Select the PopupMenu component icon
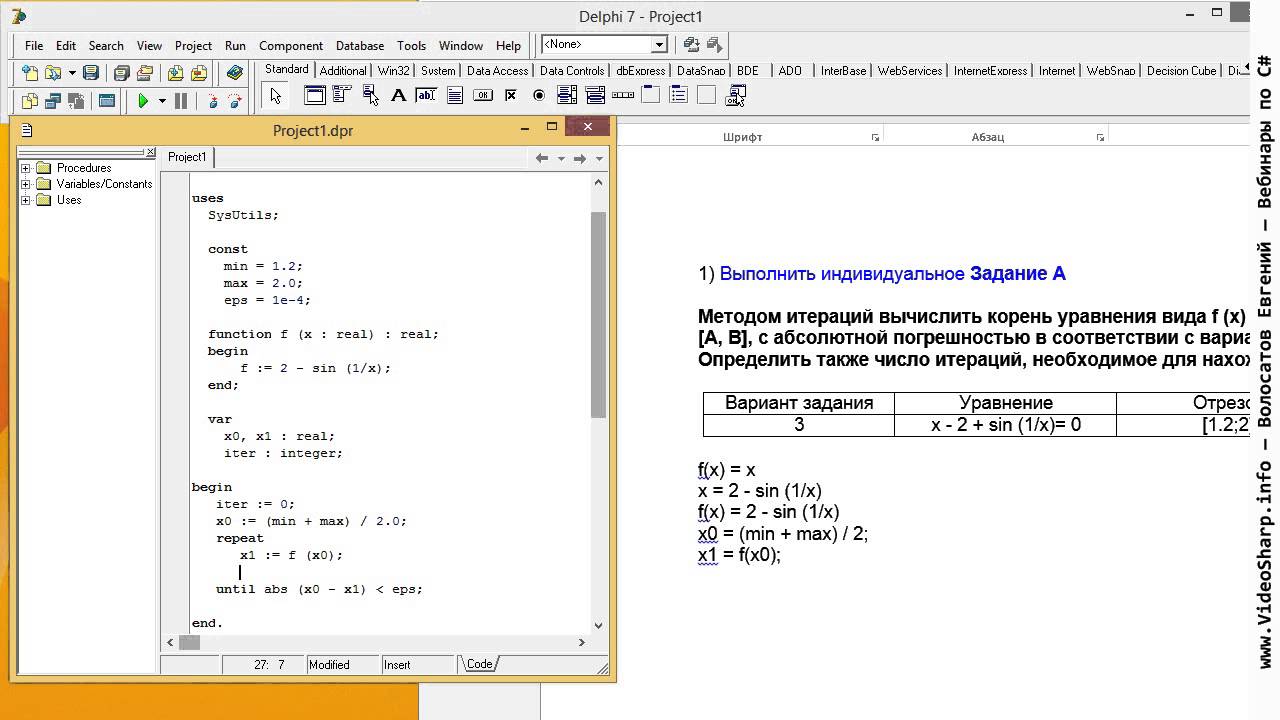This screenshot has height=720, width=1280. point(371,95)
